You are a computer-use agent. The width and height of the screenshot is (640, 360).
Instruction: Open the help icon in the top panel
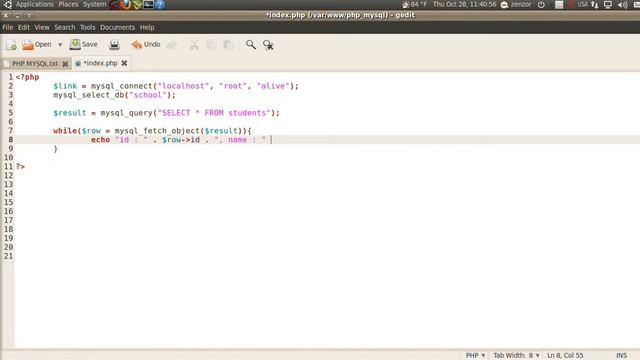[160, 4]
